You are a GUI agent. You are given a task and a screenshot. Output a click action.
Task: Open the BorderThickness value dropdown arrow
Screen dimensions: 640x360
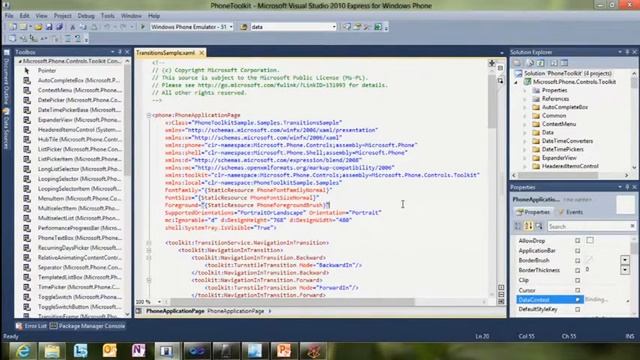point(625,270)
